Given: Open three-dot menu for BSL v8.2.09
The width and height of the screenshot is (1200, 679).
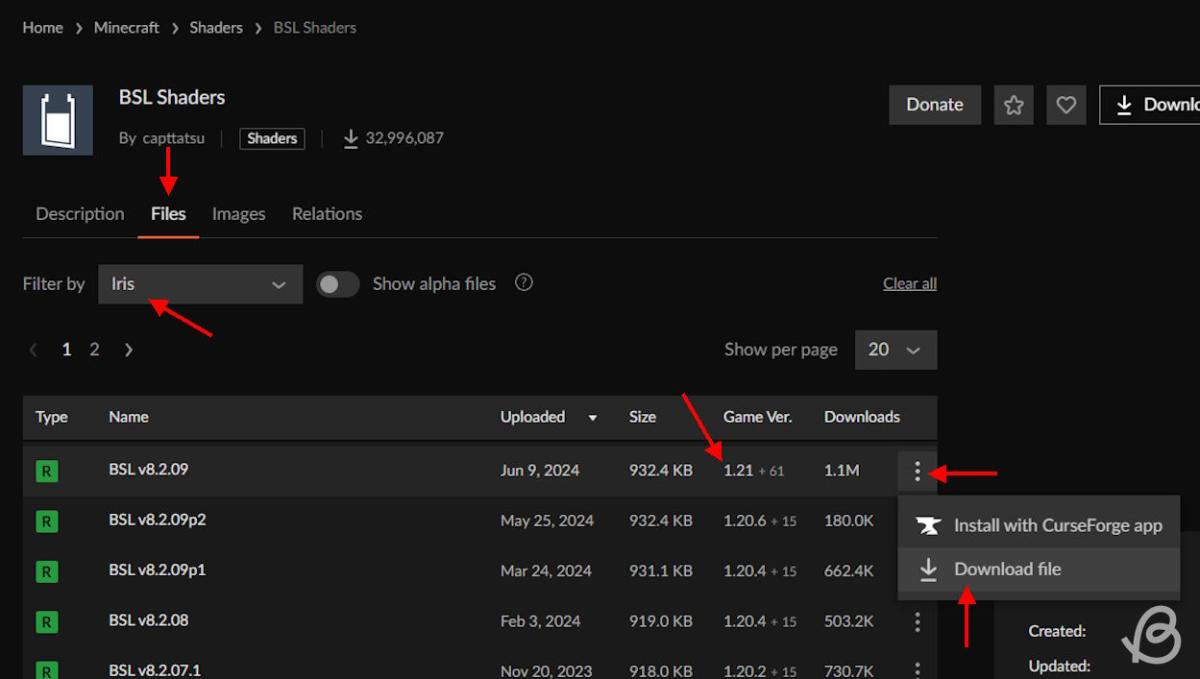Looking at the screenshot, I should point(917,471).
